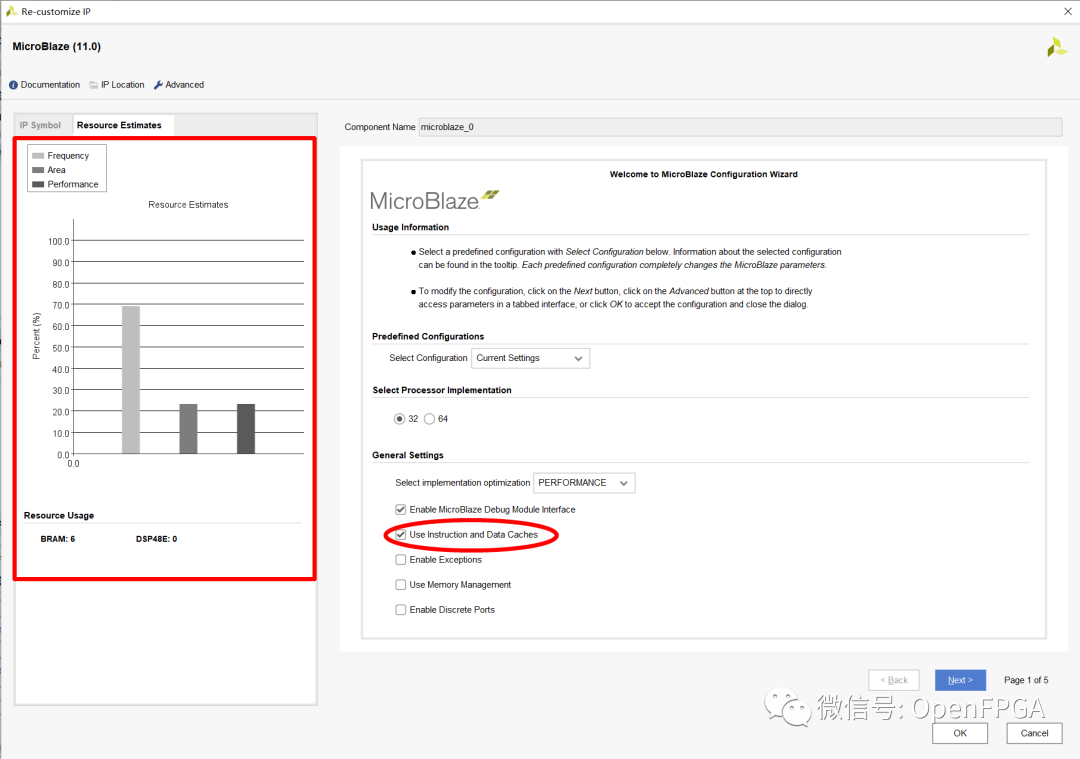Click the 'BRAM: 6' resource value
This screenshot has height=759, width=1080.
[x=58, y=539]
